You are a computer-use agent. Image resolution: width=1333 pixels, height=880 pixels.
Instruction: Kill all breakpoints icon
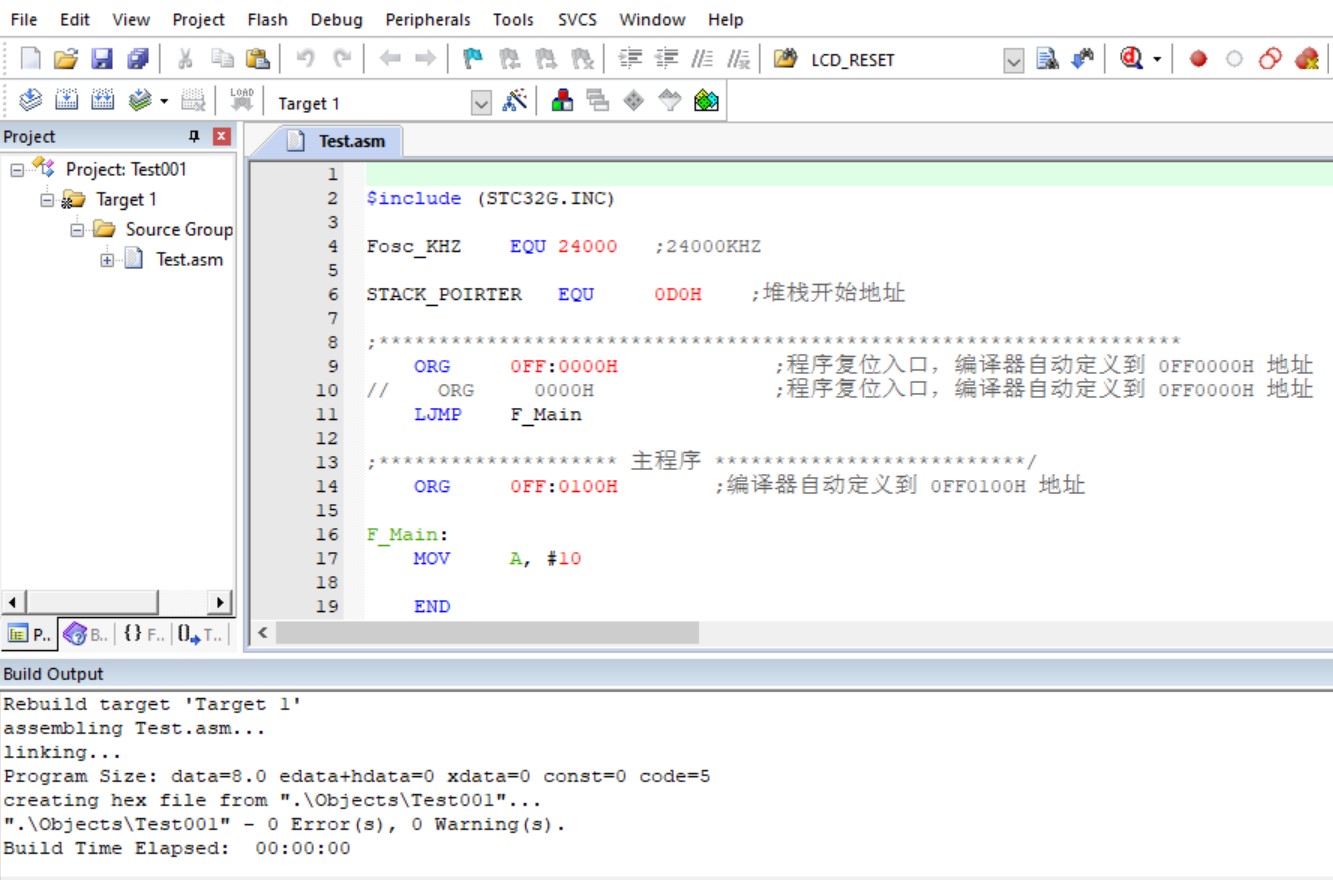point(1306,59)
